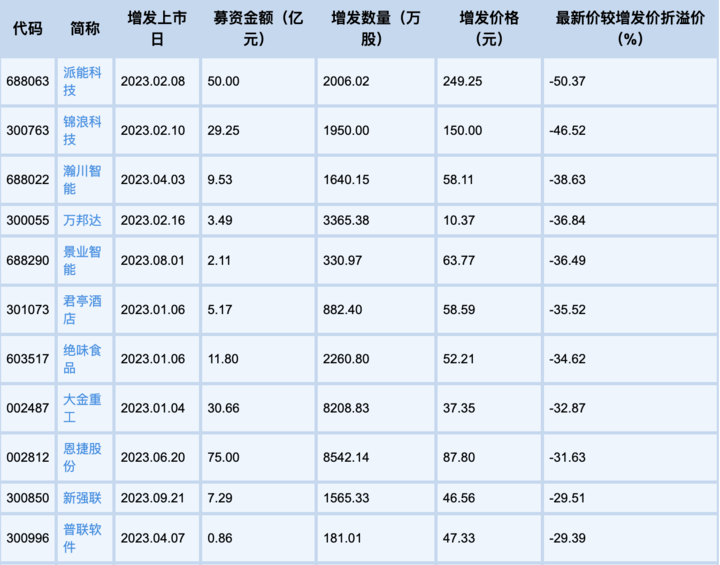
Task: Click discount value -29.51
Action: point(568,498)
